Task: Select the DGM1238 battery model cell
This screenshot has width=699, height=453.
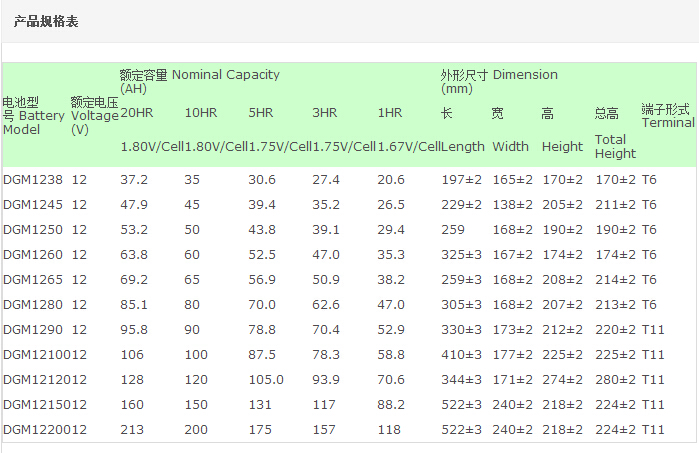Action: [x=33, y=180]
